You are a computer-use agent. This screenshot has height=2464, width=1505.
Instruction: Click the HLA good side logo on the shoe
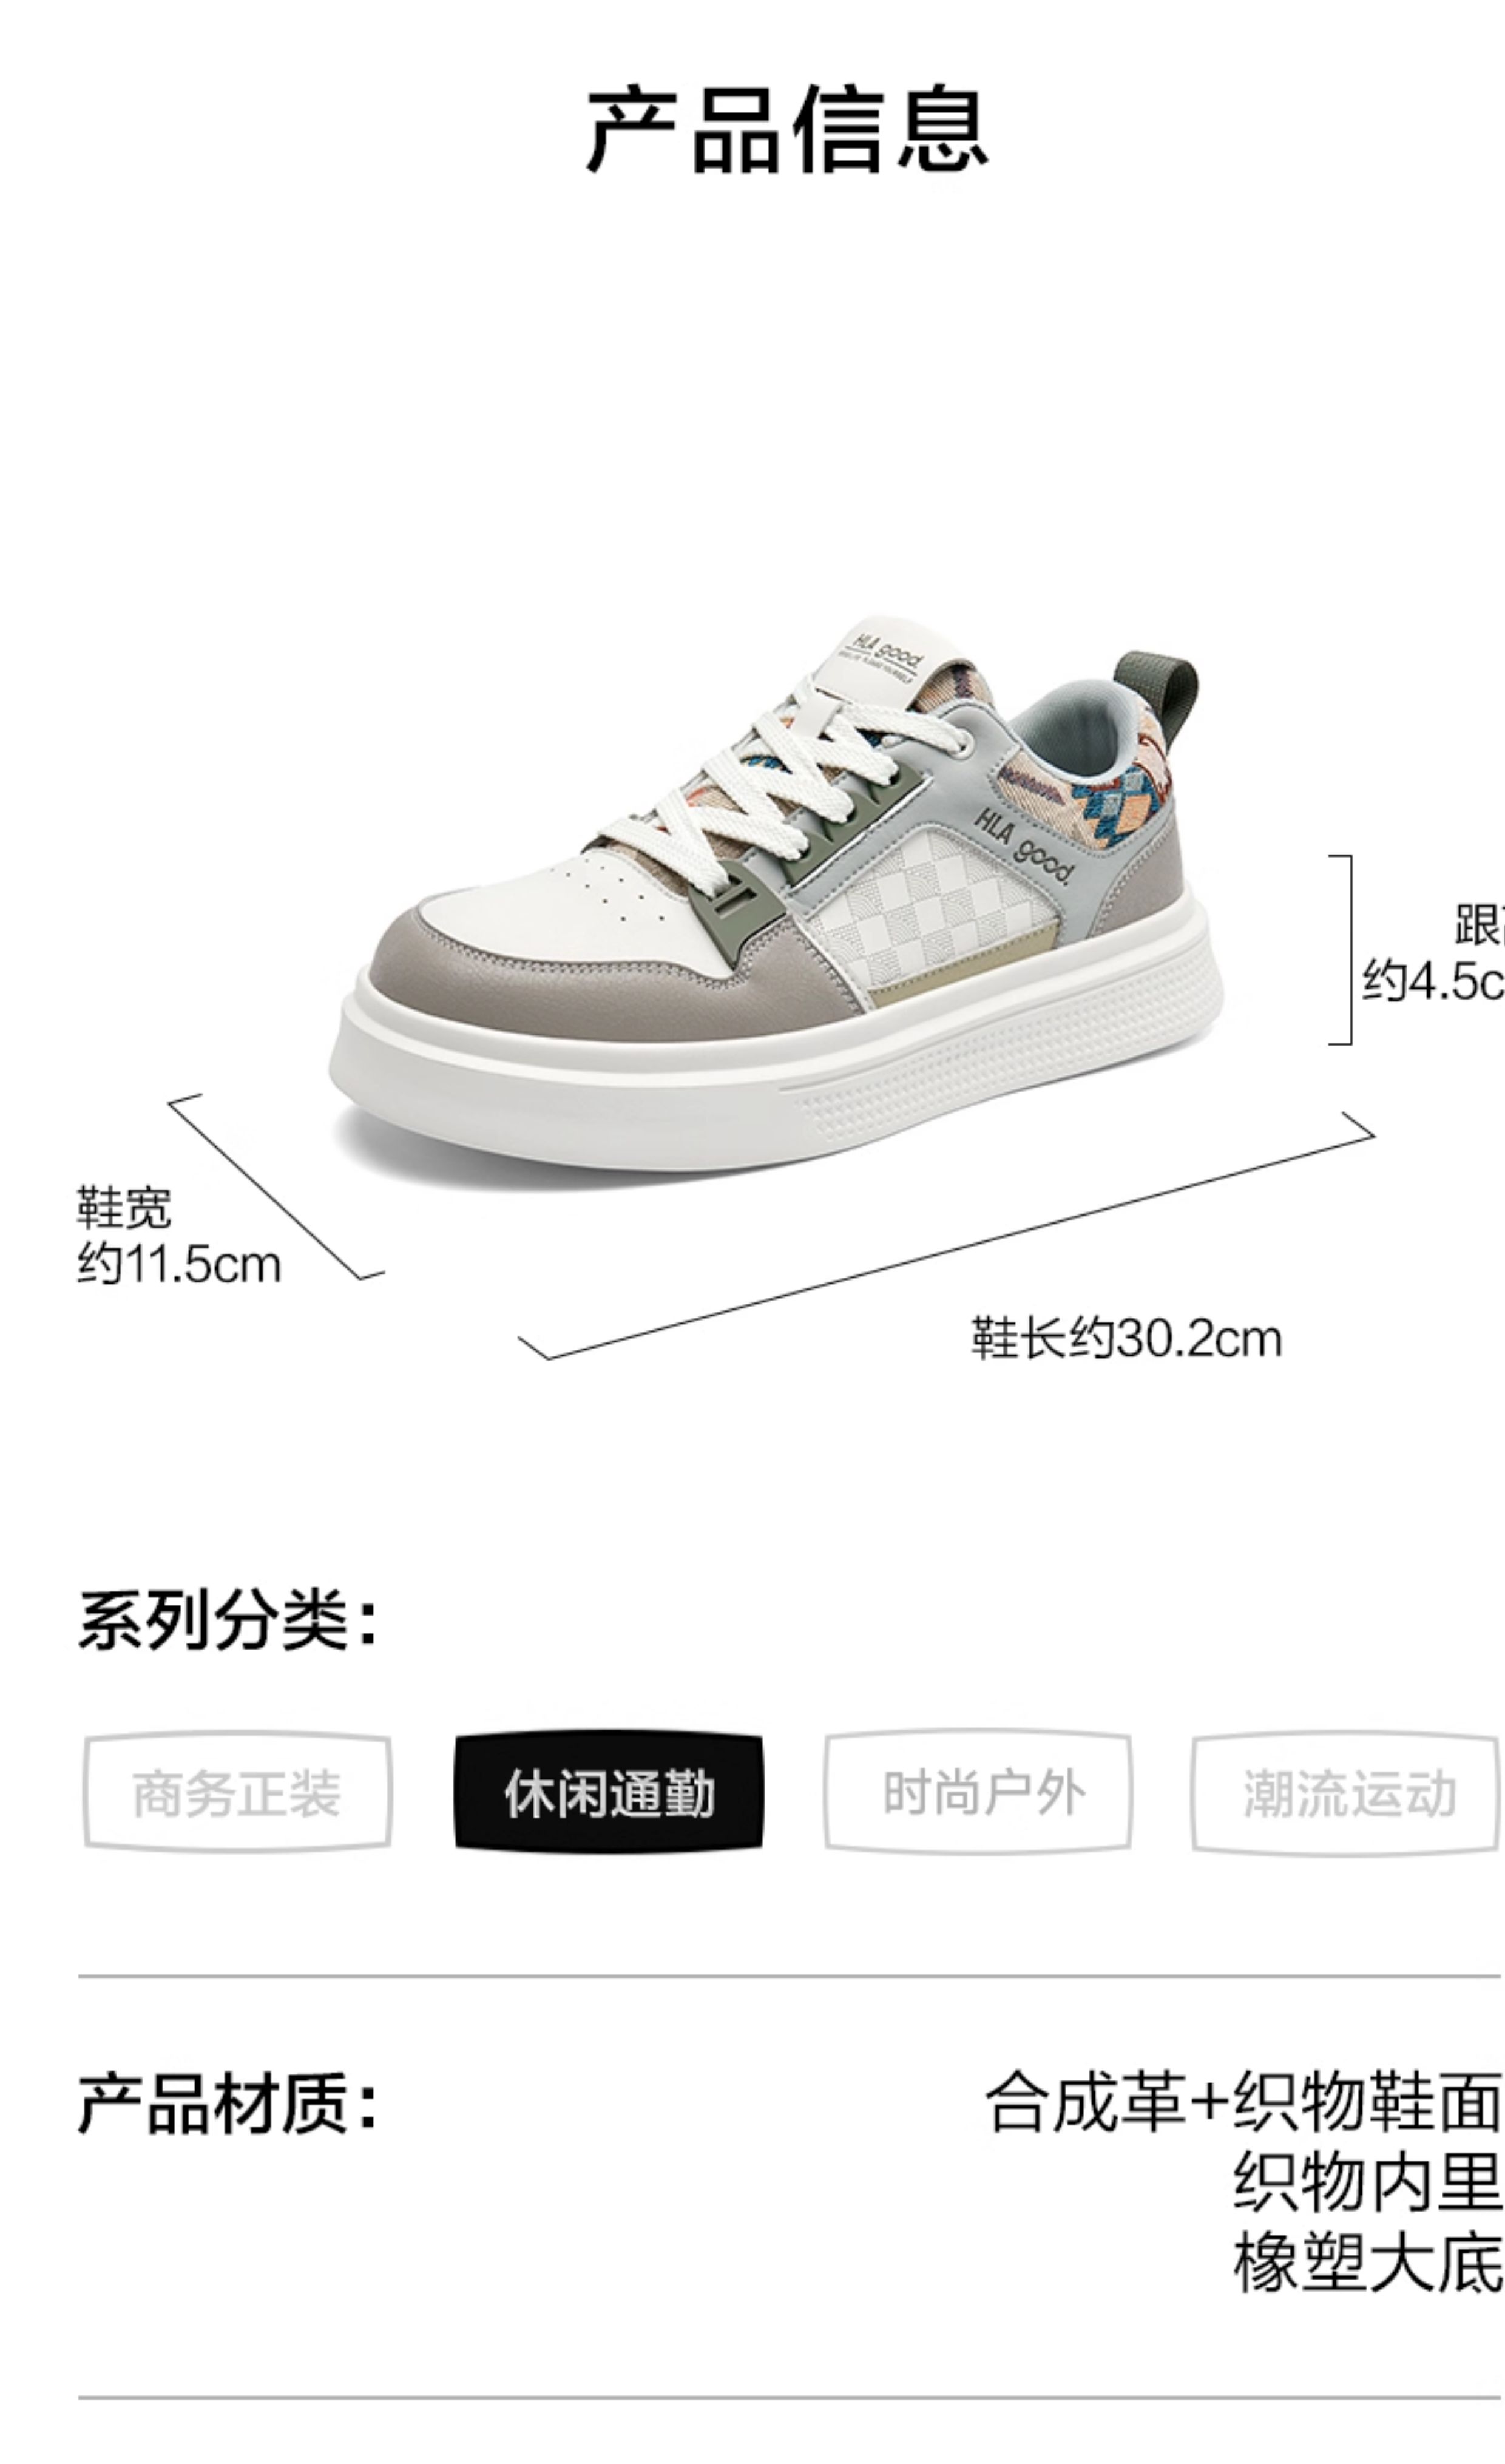click(1022, 847)
